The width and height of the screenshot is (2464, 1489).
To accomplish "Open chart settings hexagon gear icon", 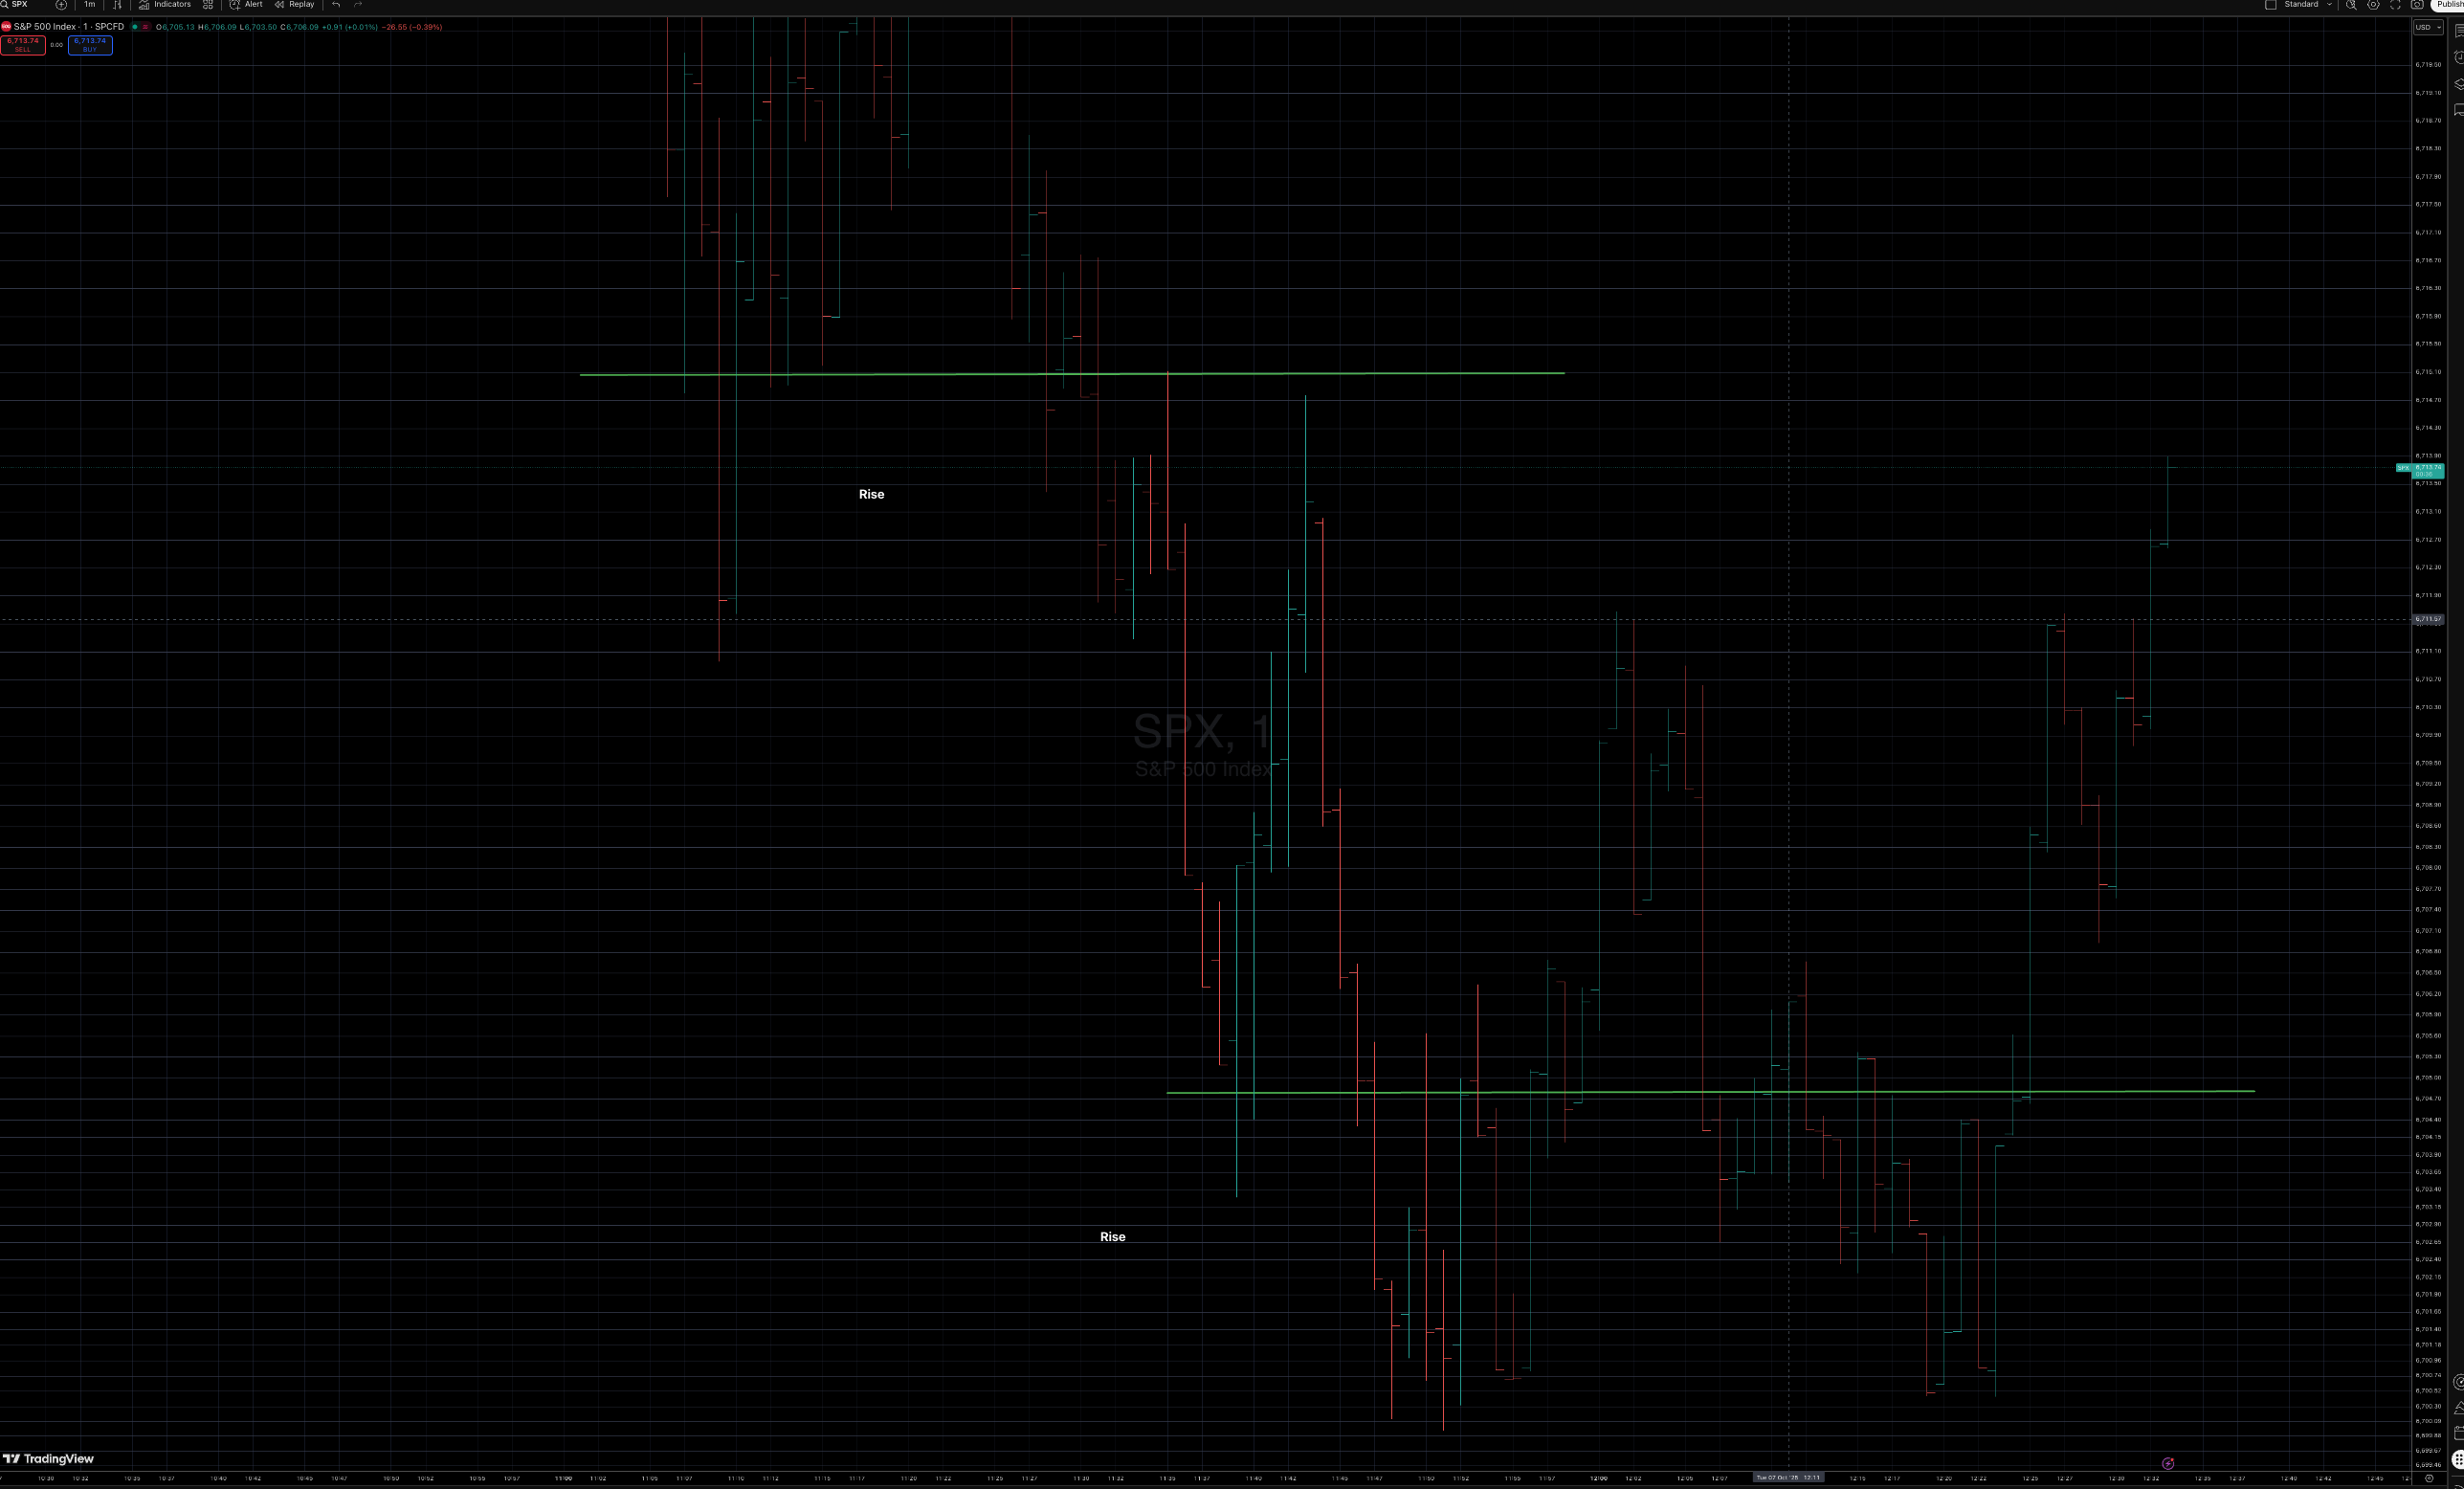I will coord(2373,5).
